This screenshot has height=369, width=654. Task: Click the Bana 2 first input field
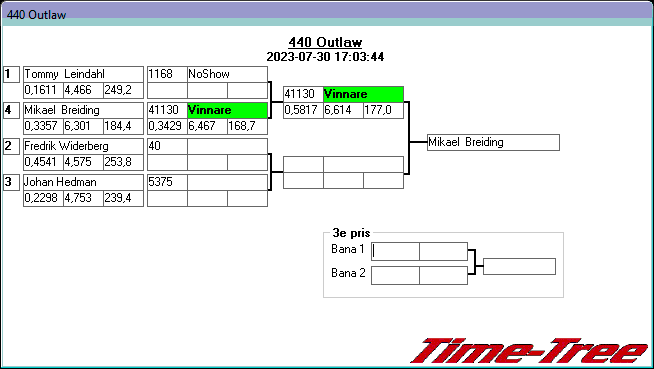click(x=395, y=275)
